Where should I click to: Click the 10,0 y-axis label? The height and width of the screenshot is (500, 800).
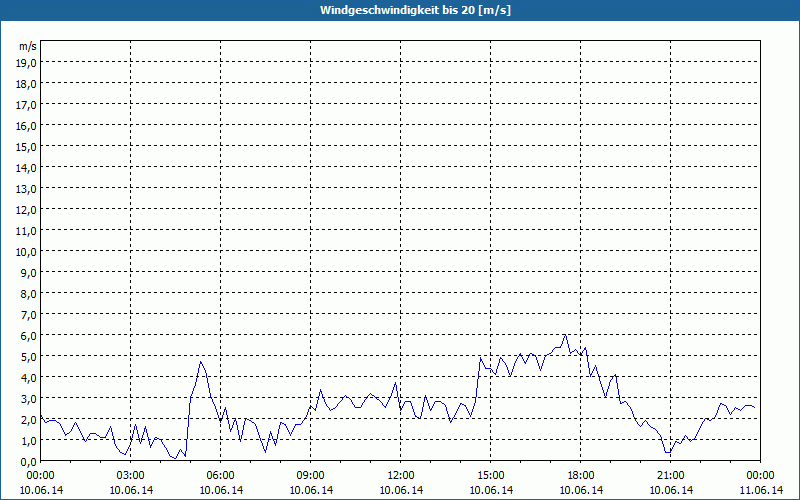(x=28, y=252)
